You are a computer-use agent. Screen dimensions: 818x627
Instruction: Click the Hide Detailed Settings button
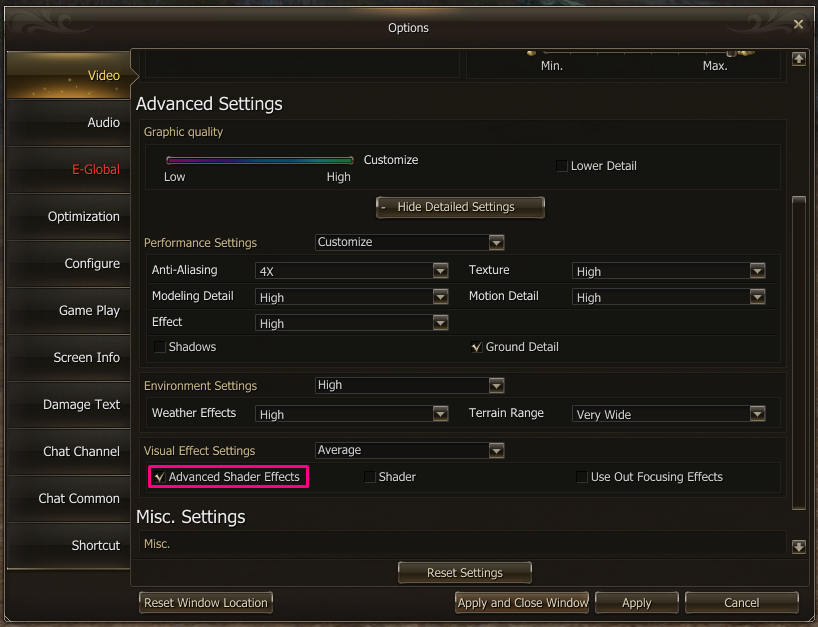[x=460, y=207]
